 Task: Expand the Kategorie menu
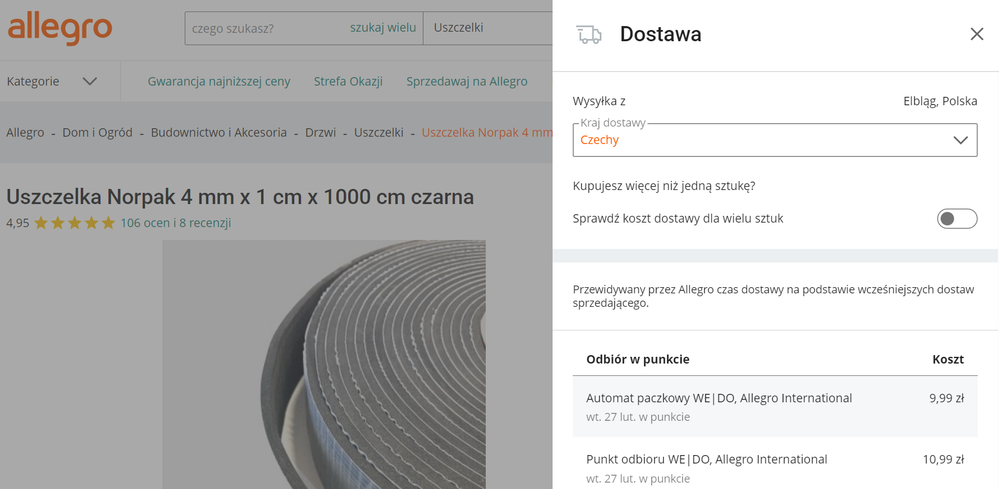click(52, 82)
